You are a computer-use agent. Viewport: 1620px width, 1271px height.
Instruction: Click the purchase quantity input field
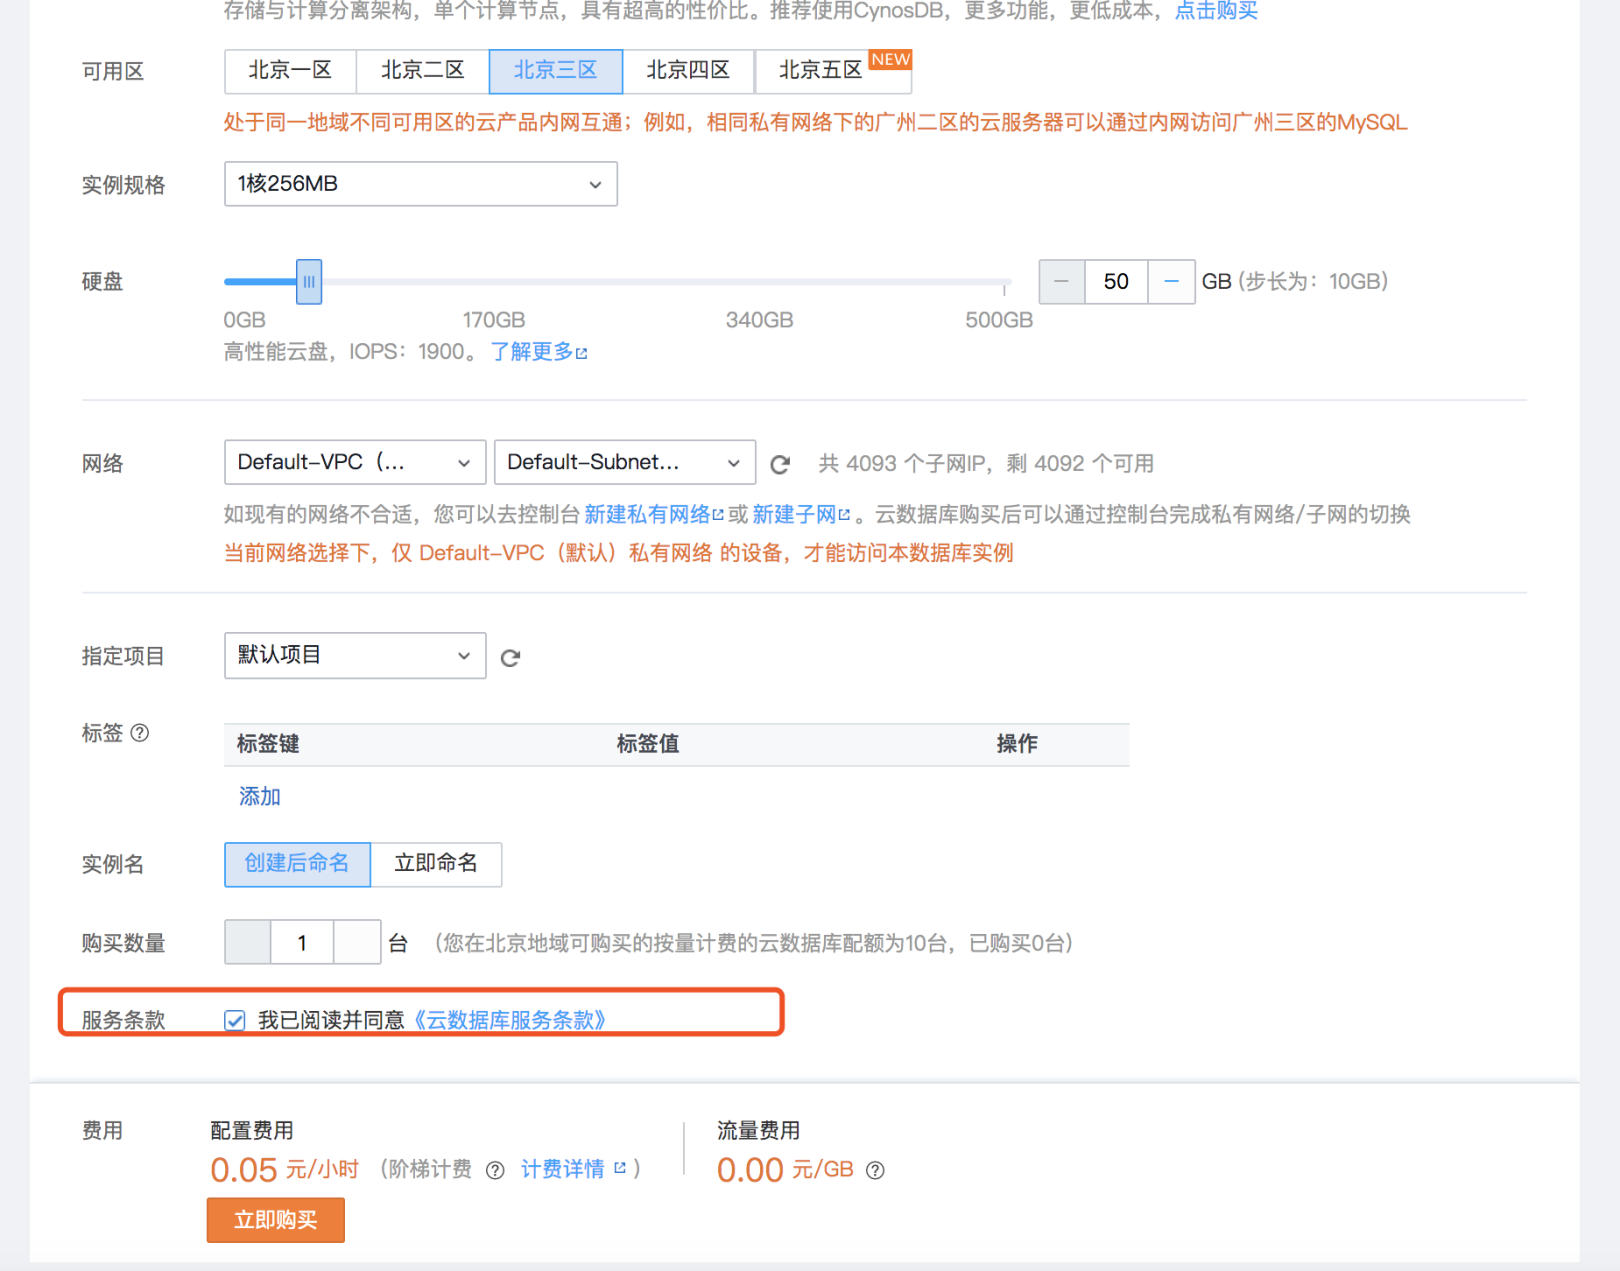[x=302, y=943]
